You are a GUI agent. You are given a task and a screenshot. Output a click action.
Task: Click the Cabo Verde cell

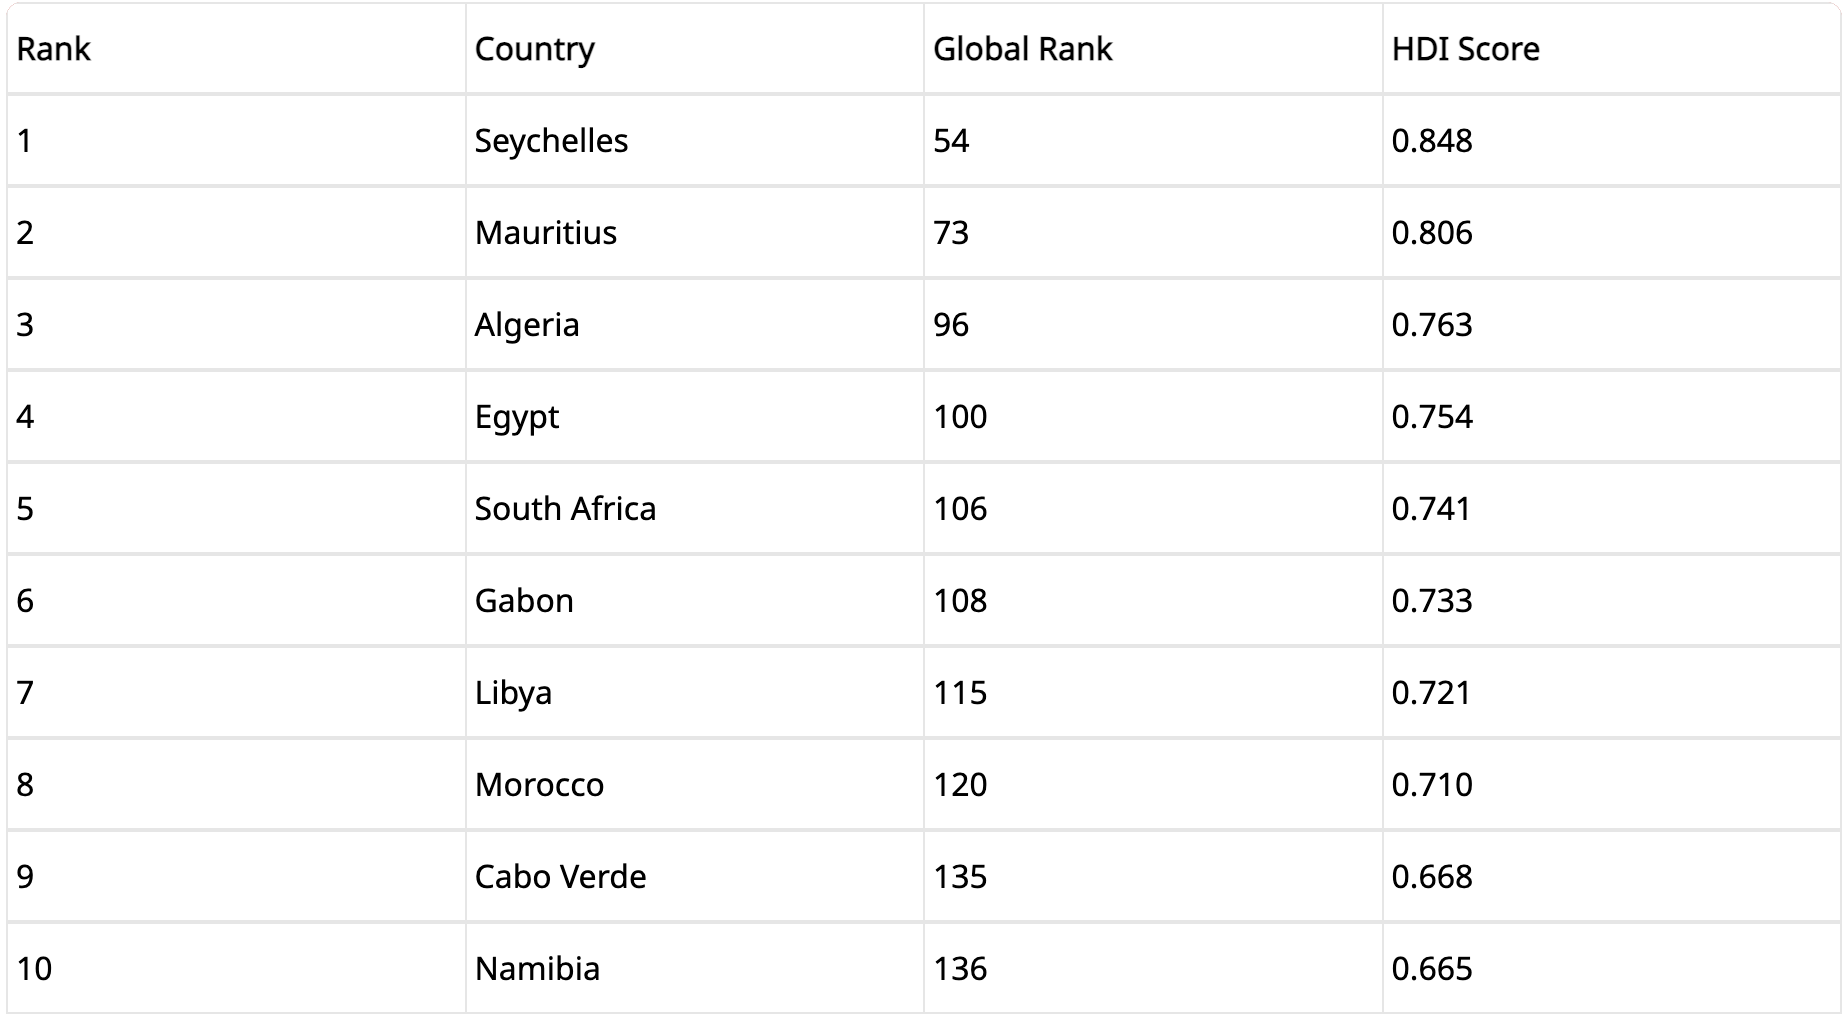pos(560,877)
